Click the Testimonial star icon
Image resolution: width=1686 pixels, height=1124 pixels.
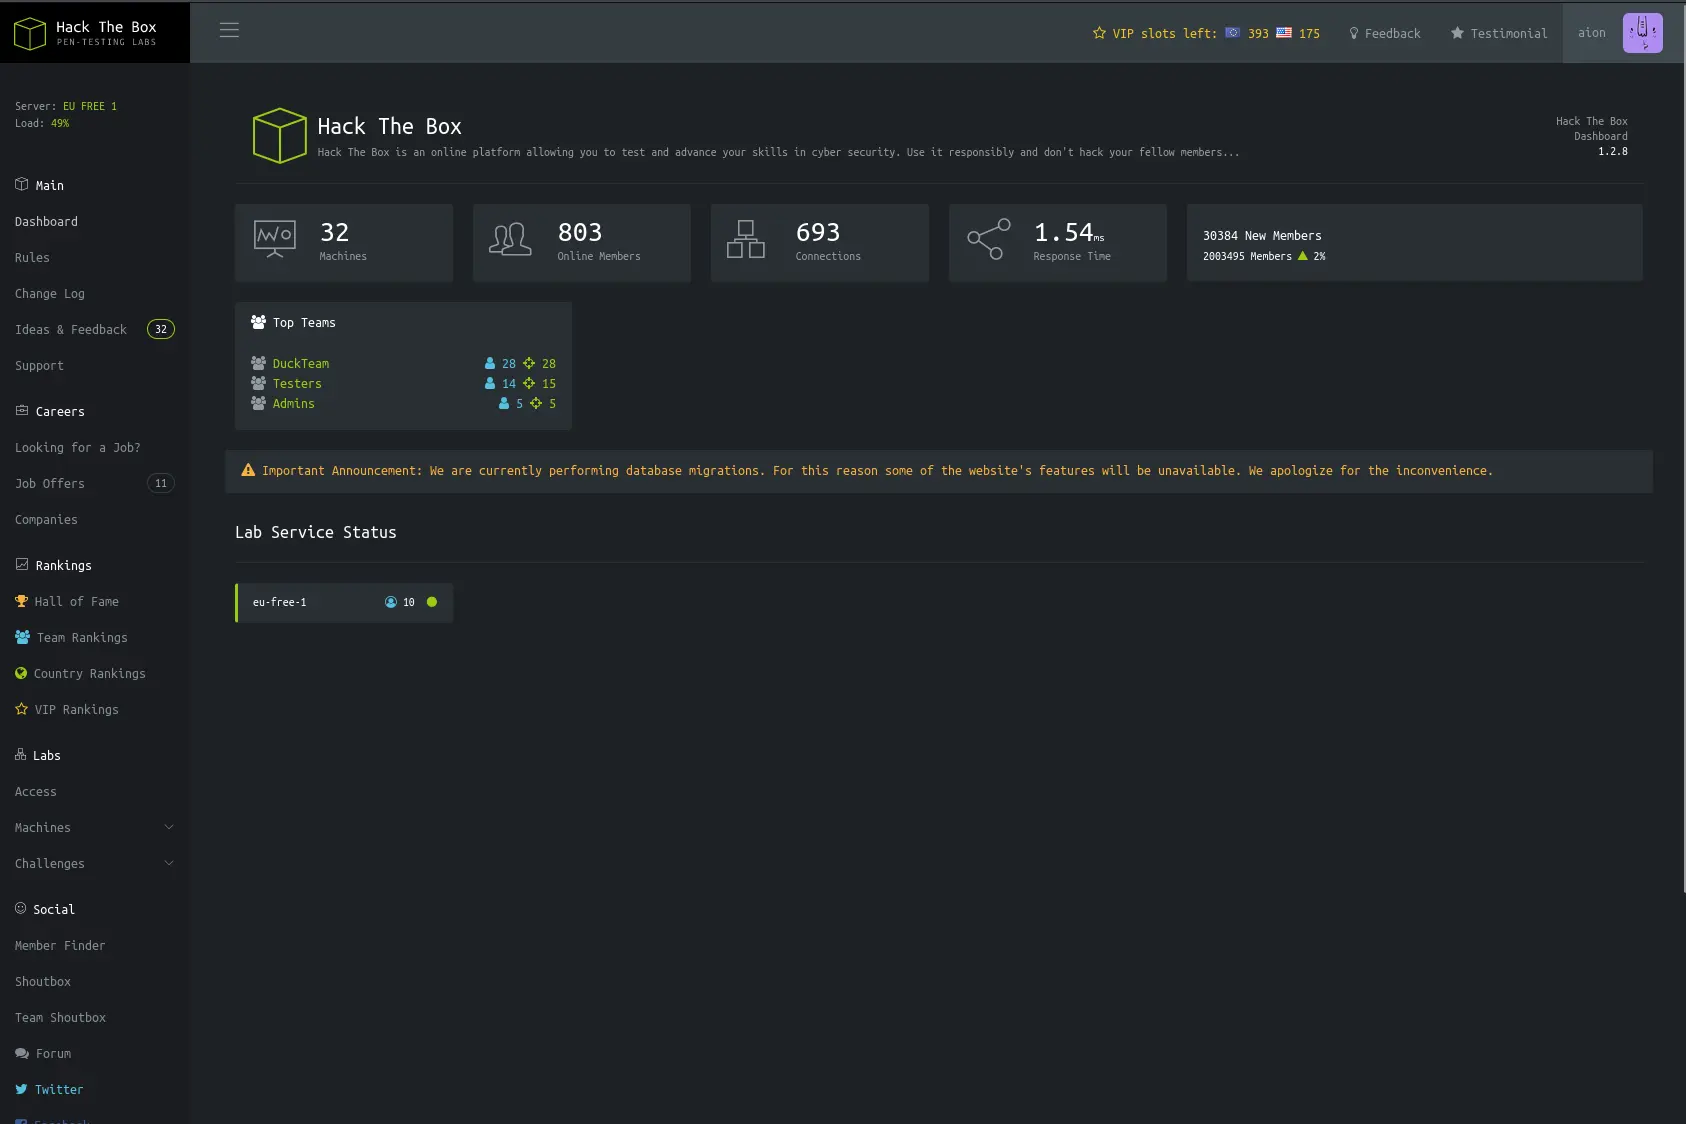(x=1457, y=33)
